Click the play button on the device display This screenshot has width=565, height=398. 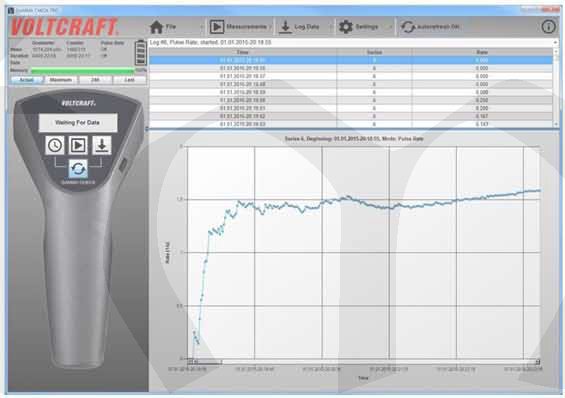click(78, 145)
